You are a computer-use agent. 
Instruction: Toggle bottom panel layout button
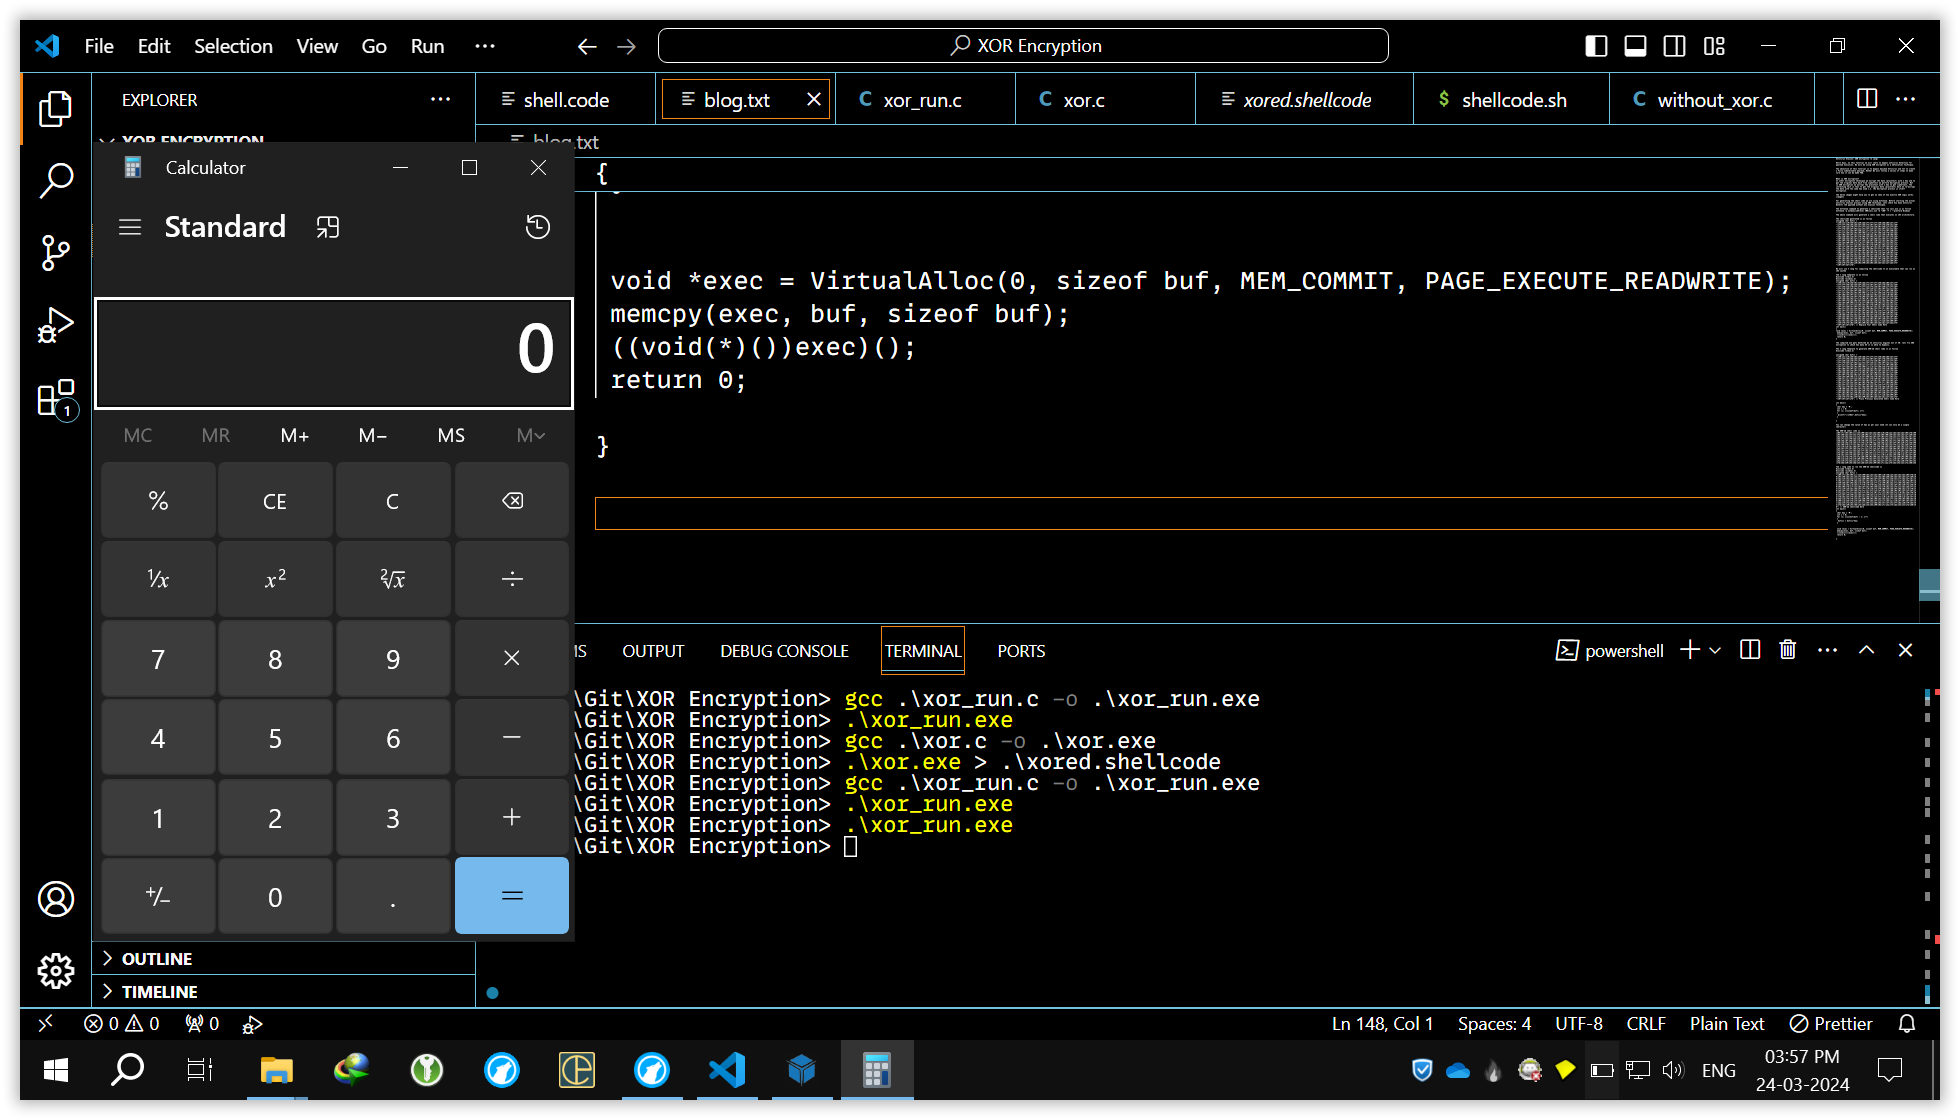click(x=1636, y=46)
